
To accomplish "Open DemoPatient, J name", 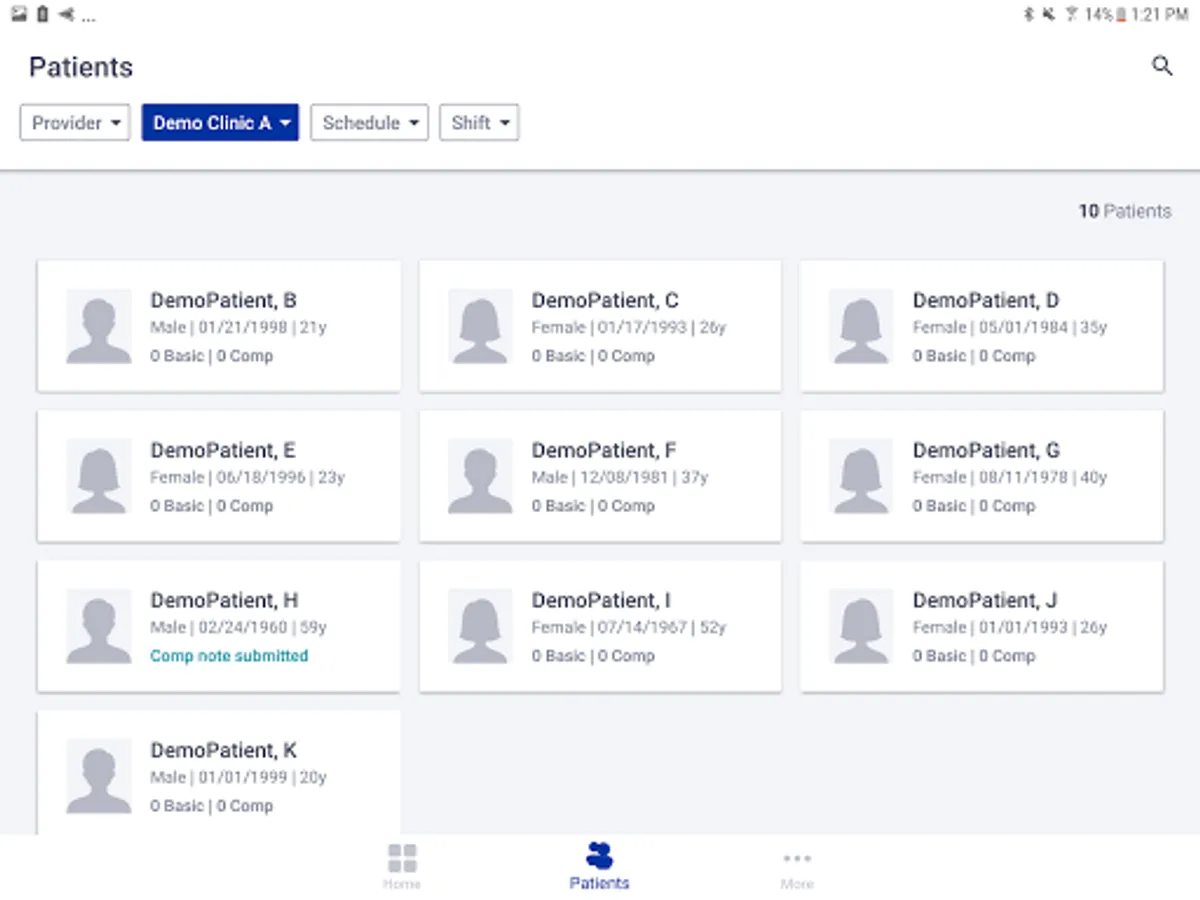I will [x=985, y=600].
